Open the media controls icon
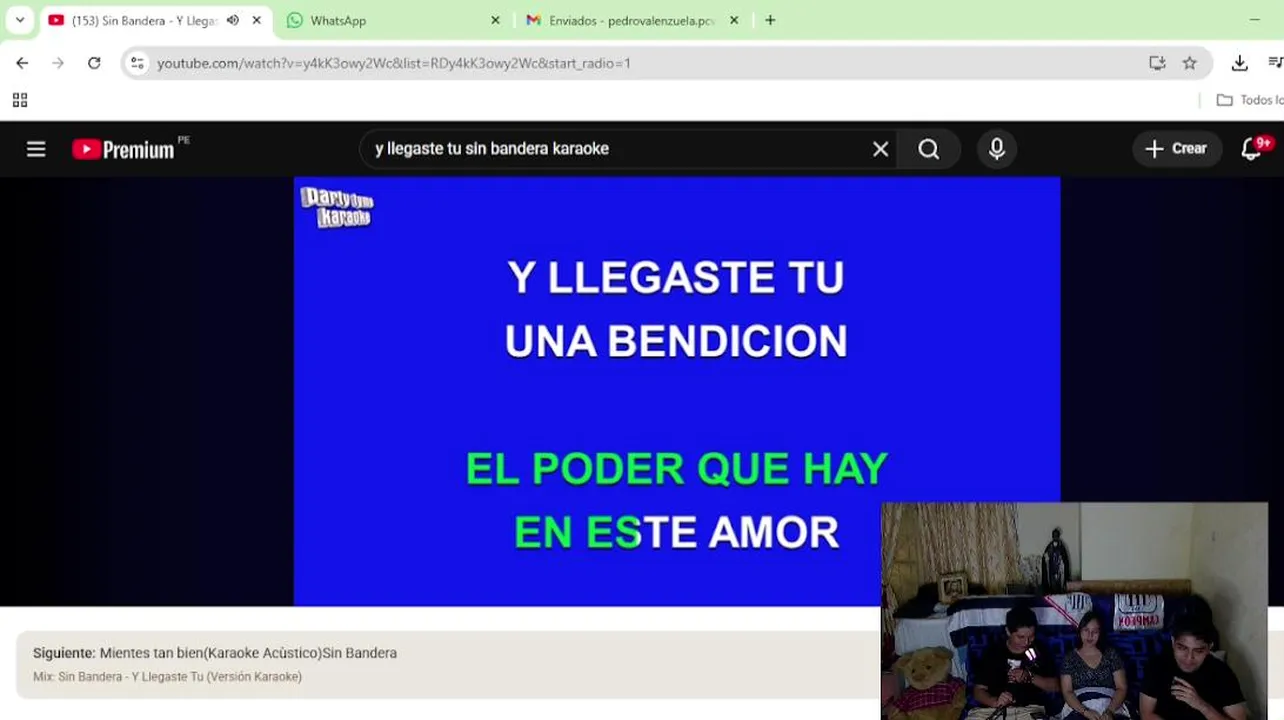This screenshot has width=1284, height=720. click(1275, 63)
